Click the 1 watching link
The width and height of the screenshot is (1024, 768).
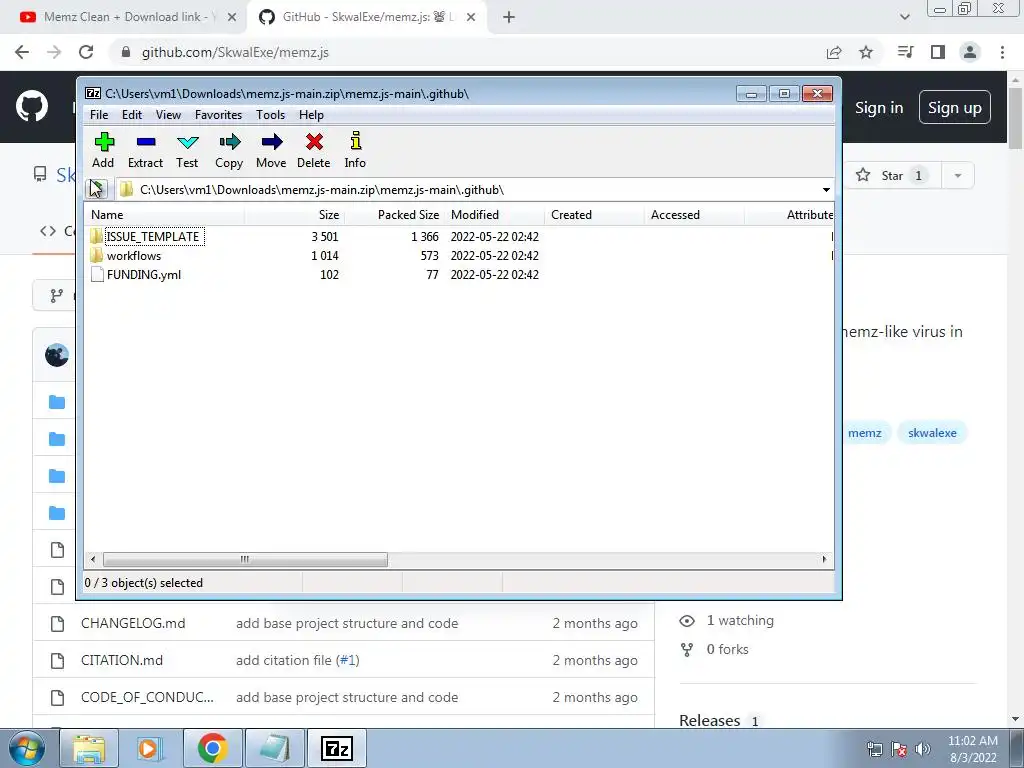740,620
